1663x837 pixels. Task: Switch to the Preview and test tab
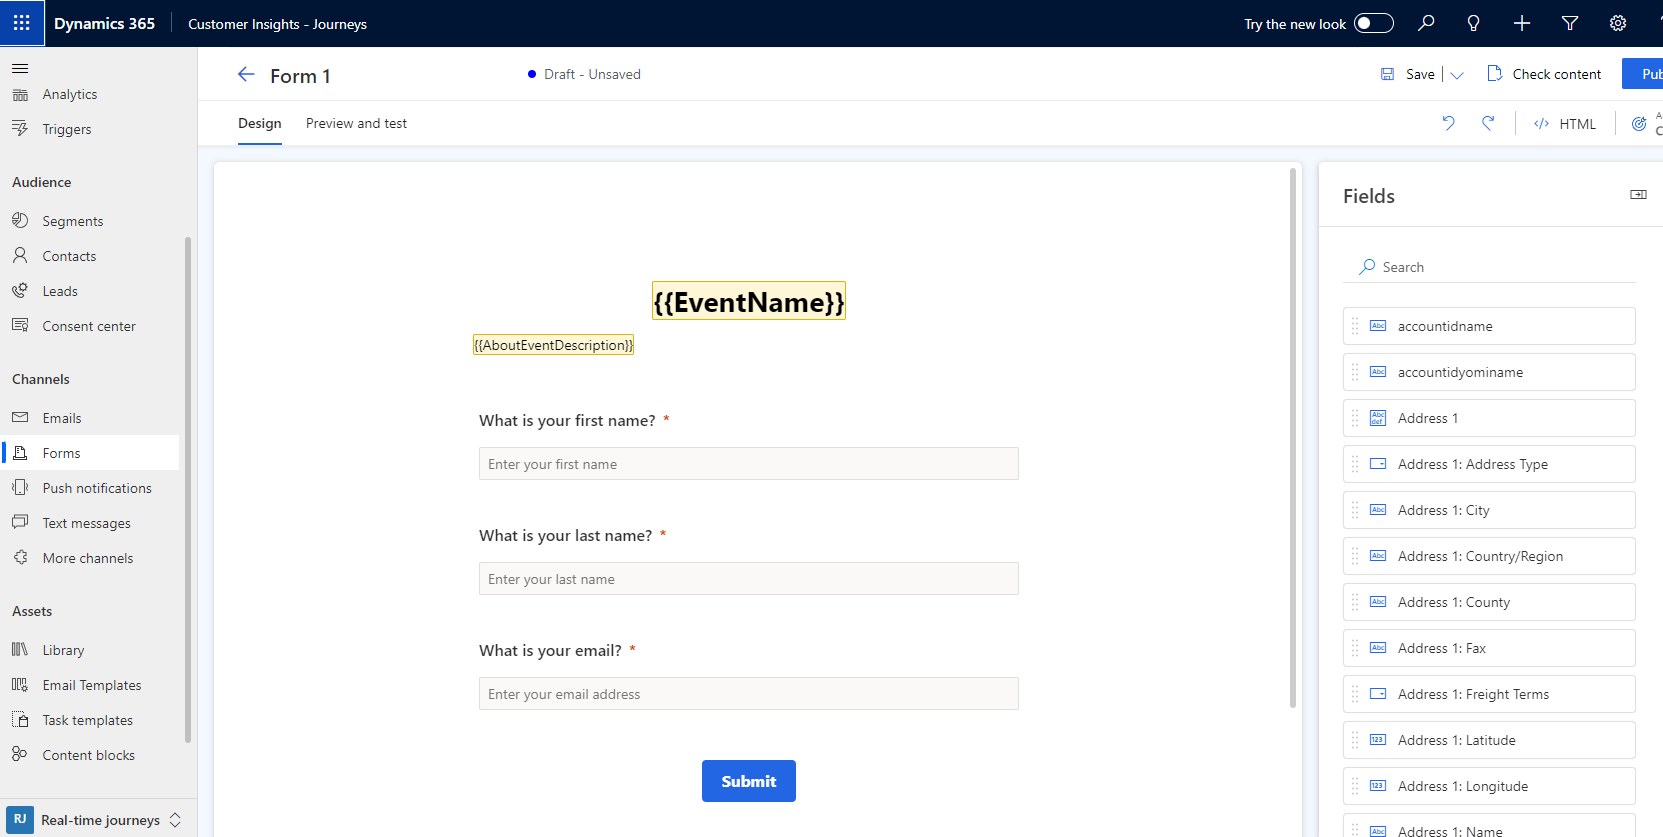tap(356, 124)
